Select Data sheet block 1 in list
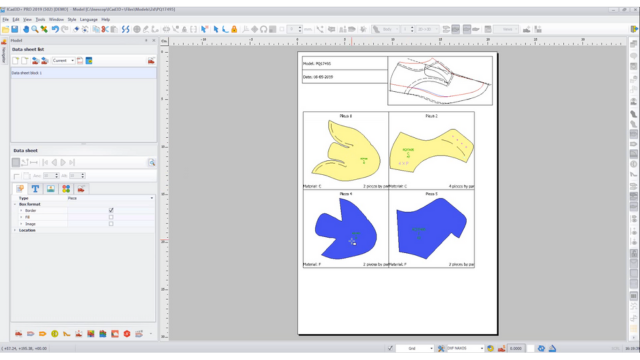Viewport: 640px width, 360px height. [83, 73]
